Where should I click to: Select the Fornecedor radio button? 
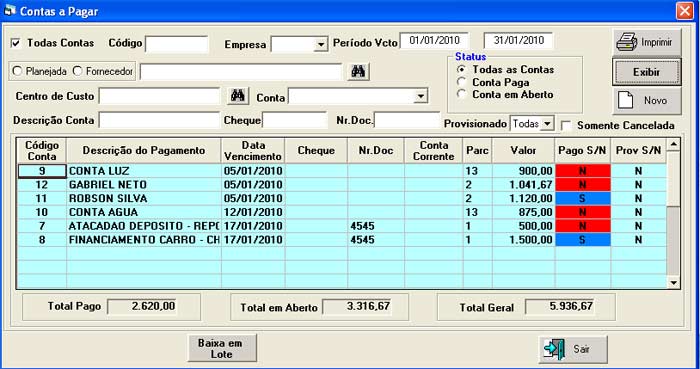tap(78, 71)
